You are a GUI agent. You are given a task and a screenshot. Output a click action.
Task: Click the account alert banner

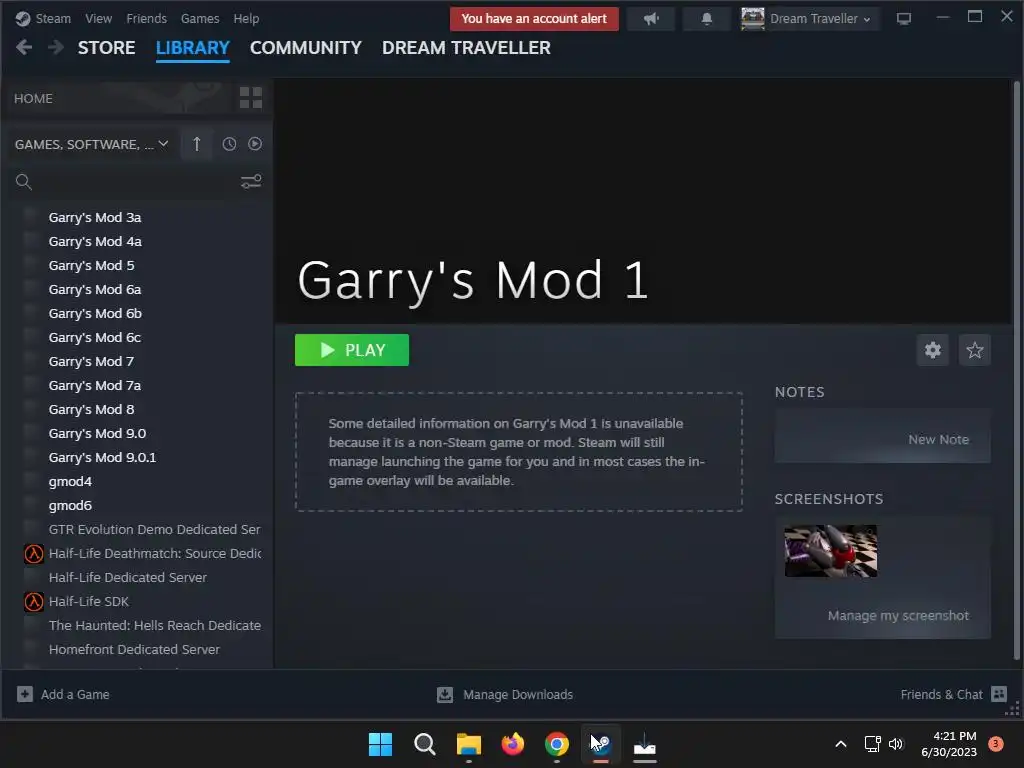click(x=534, y=18)
